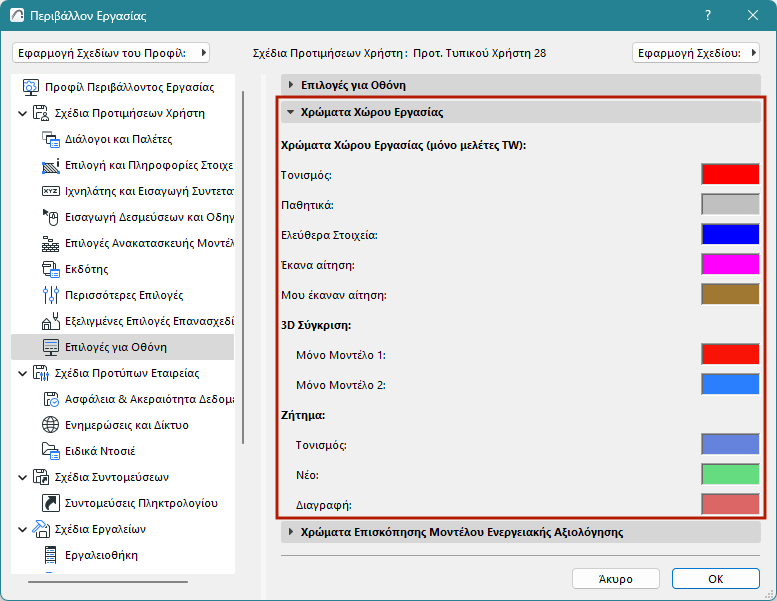This screenshot has height=601, width=777.
Task: Click the Προφίλ Περιβάλλοντος Εργασίας label
Action: point(129,87)
